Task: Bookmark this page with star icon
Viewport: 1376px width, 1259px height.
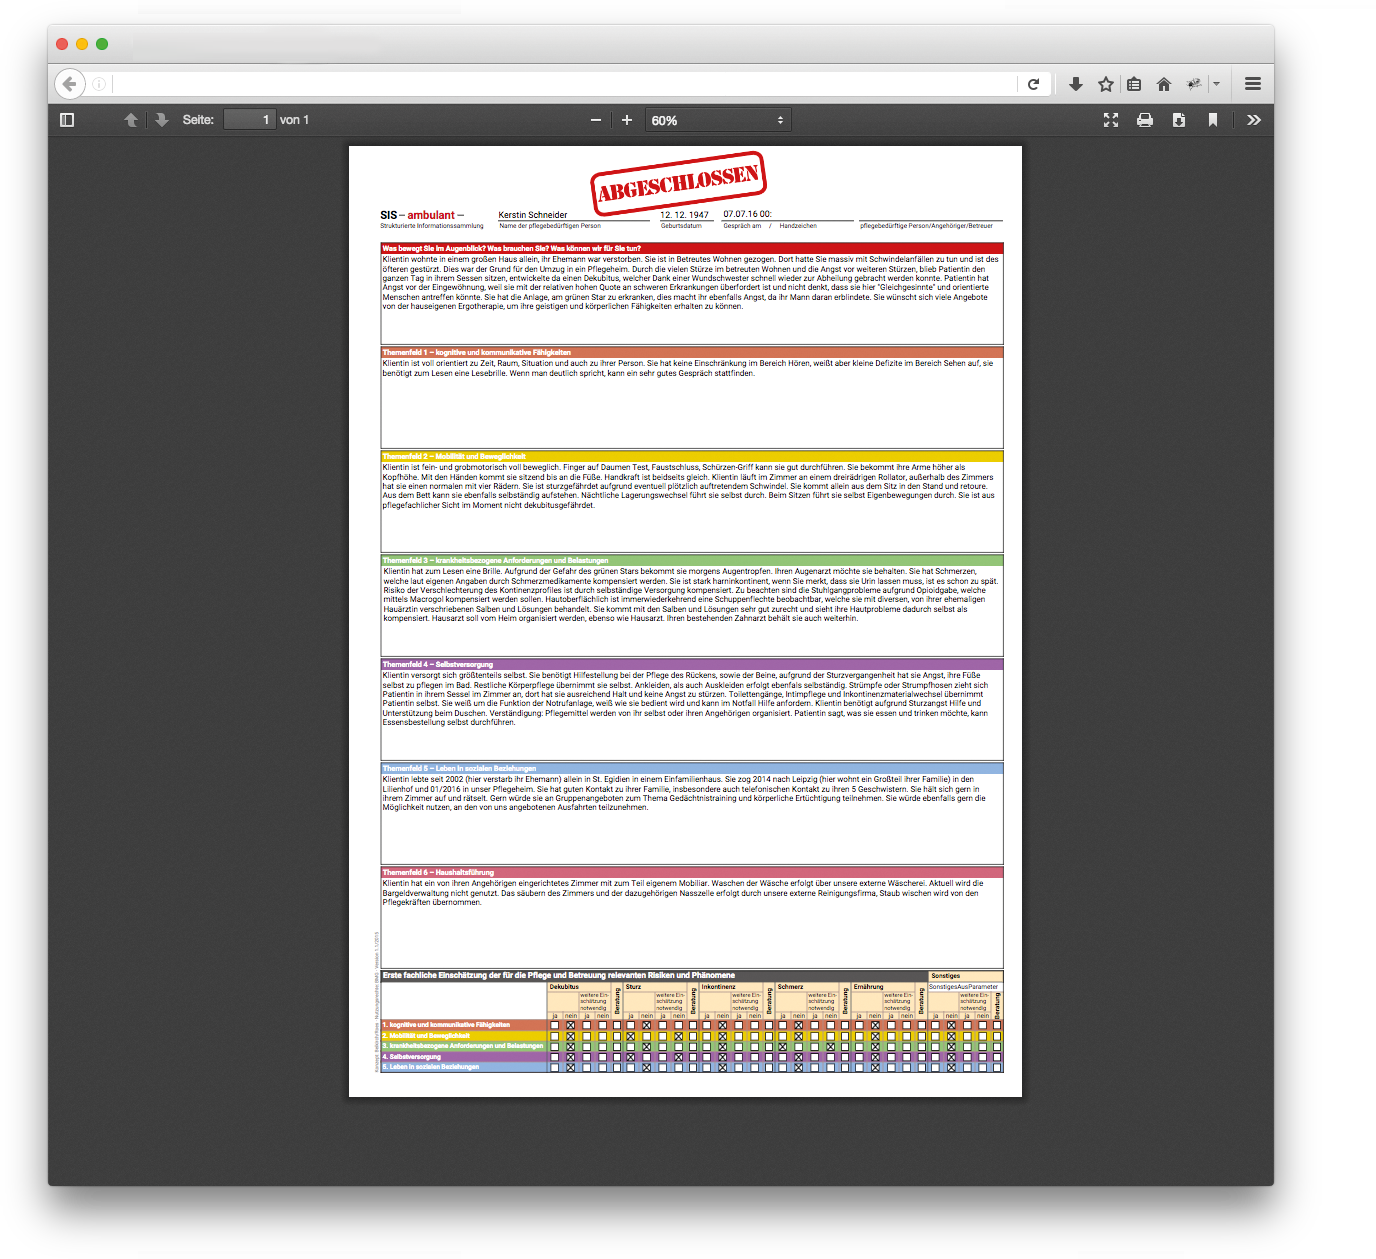Action: click(1106, 84)
